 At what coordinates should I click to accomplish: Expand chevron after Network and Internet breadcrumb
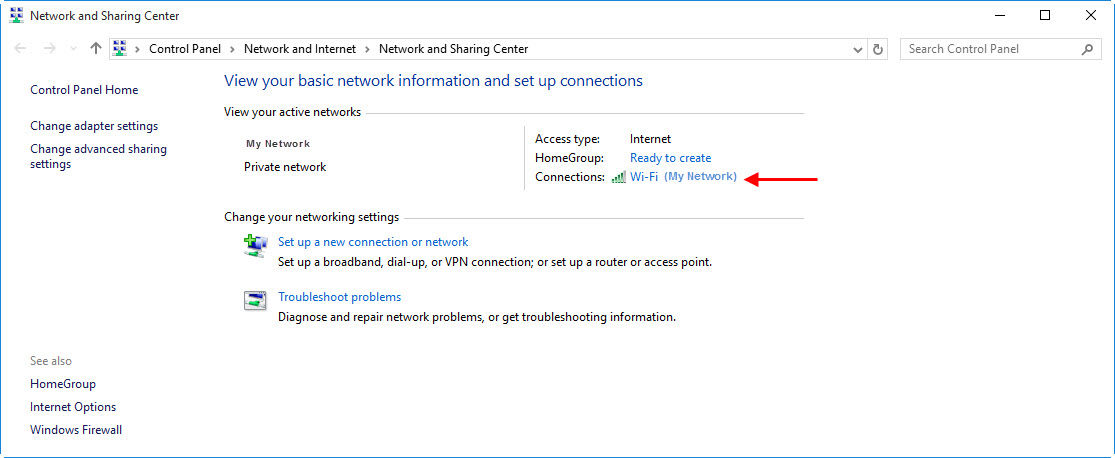point(368,49)
